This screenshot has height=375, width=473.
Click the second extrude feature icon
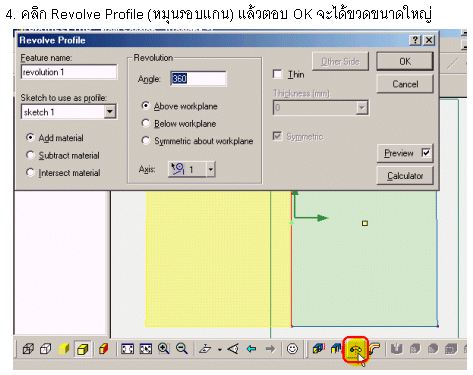click(336, 349)
